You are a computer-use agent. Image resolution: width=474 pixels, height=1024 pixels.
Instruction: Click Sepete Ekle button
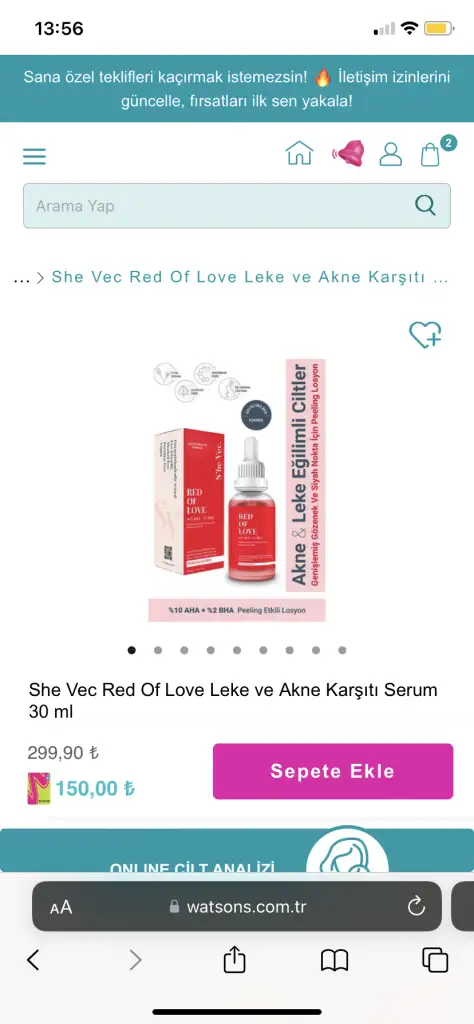click(333, 771)
